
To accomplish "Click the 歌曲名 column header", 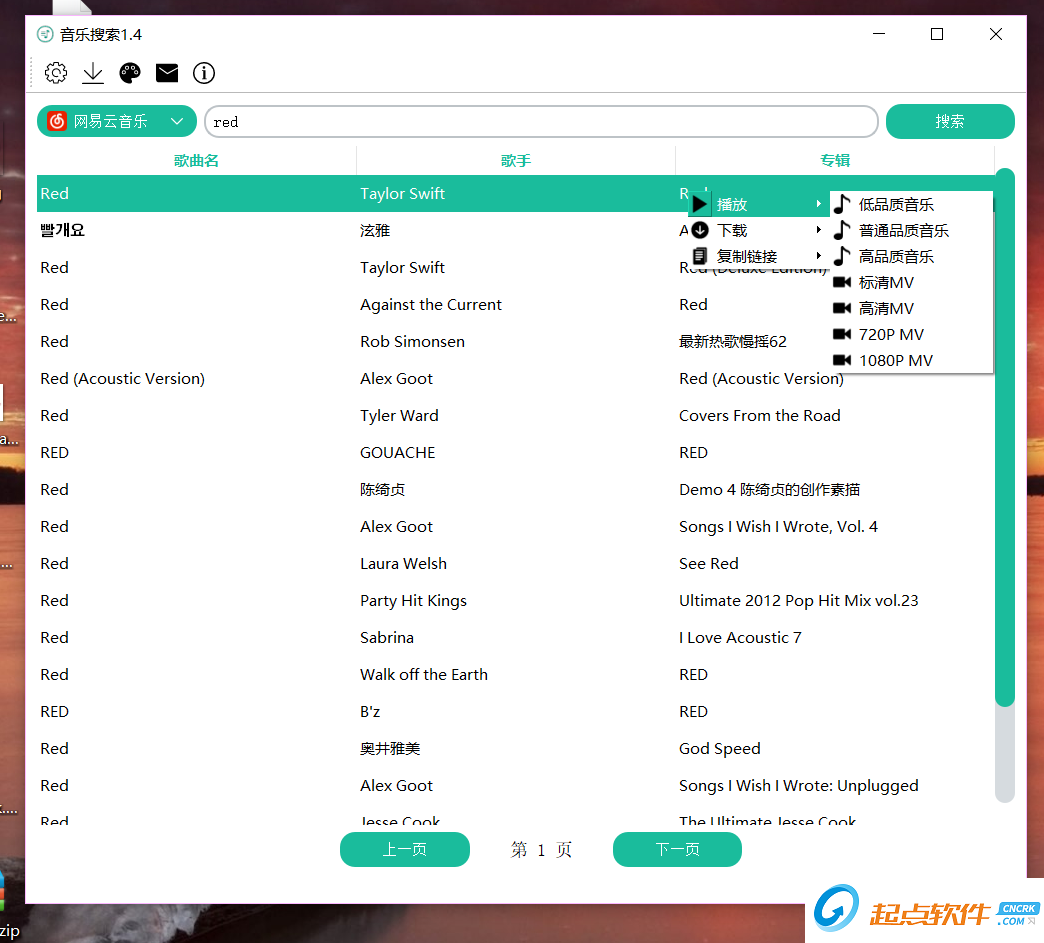I will 196,160.
